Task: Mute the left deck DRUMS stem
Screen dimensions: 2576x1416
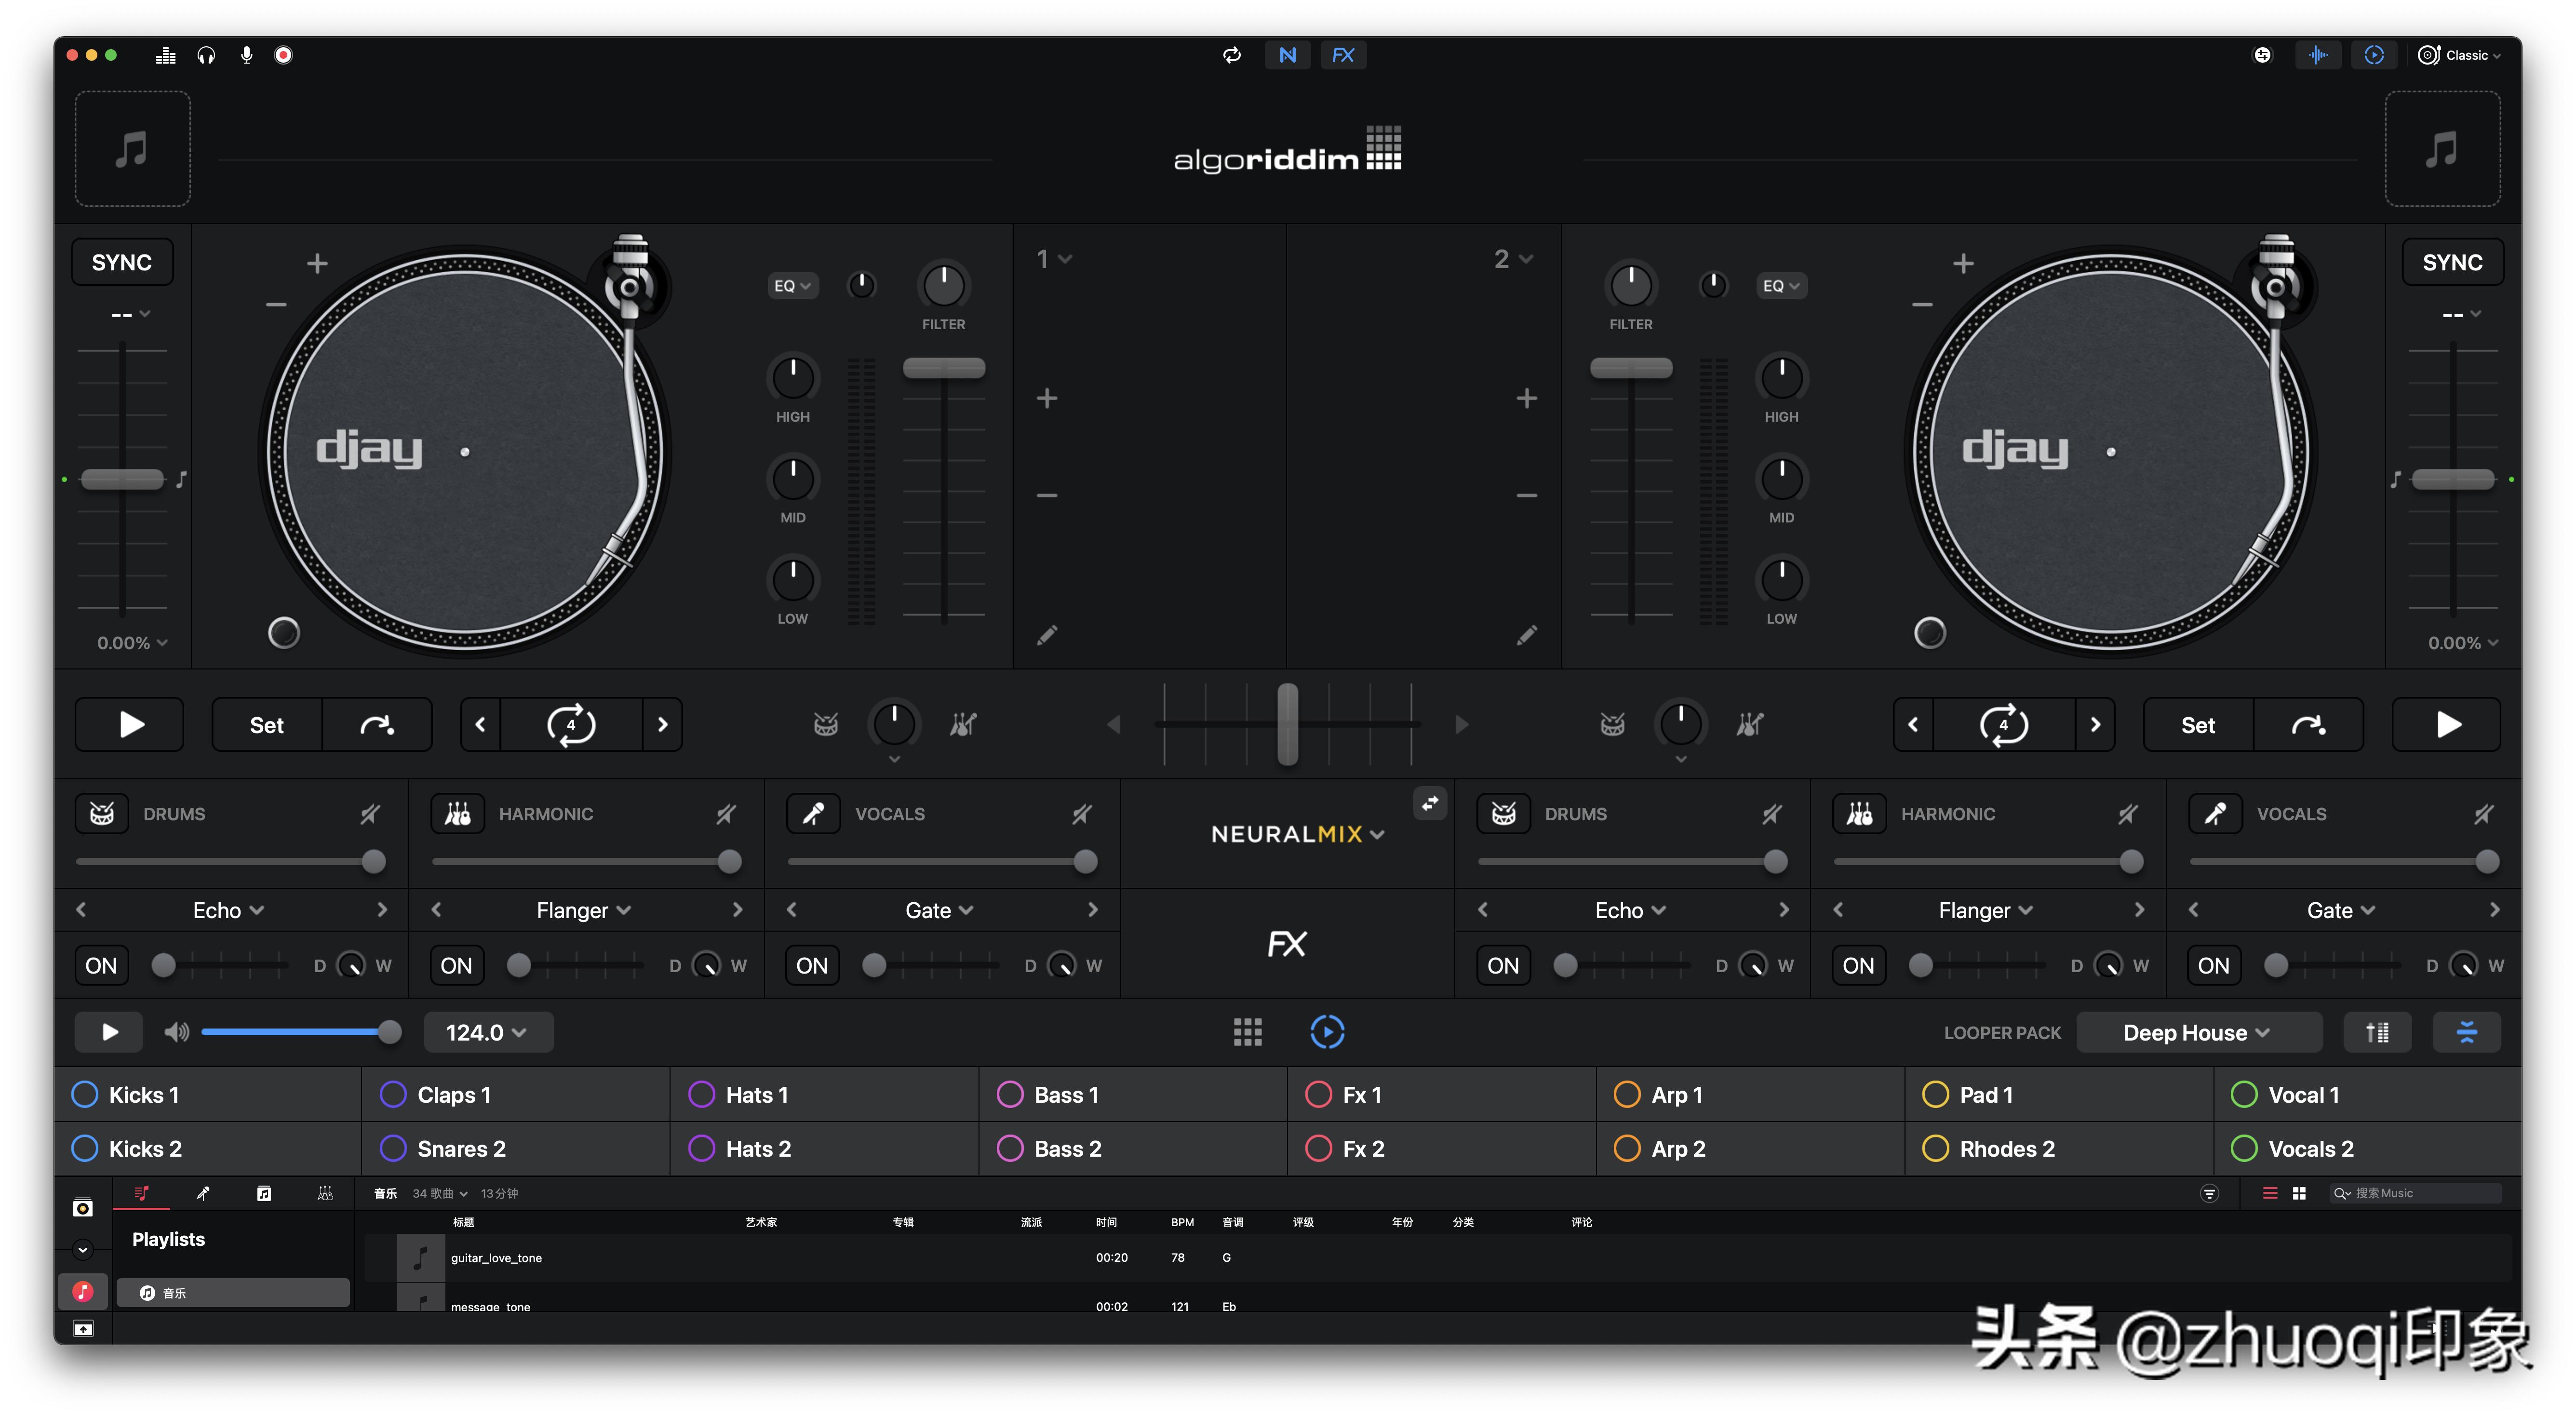Action: pyautogui.click(x=370, y=814)
